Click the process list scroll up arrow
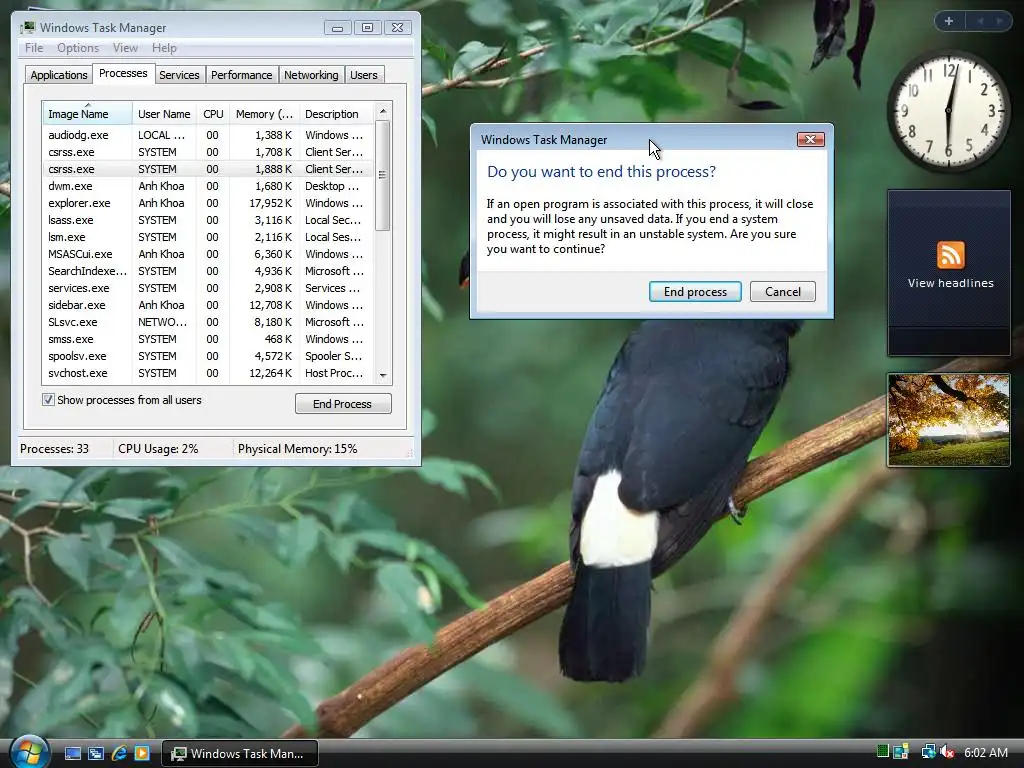The width and height of the screenshot is (1024, 768). coord(383,112)
